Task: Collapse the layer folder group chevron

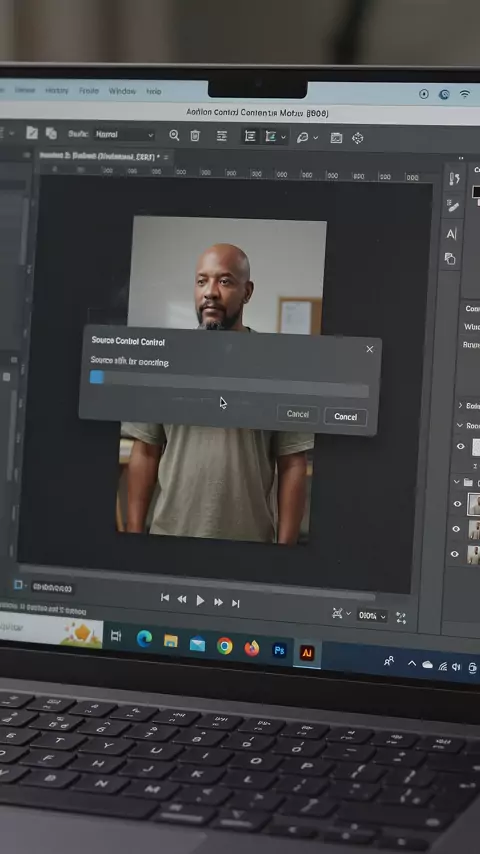Action: 457,482
